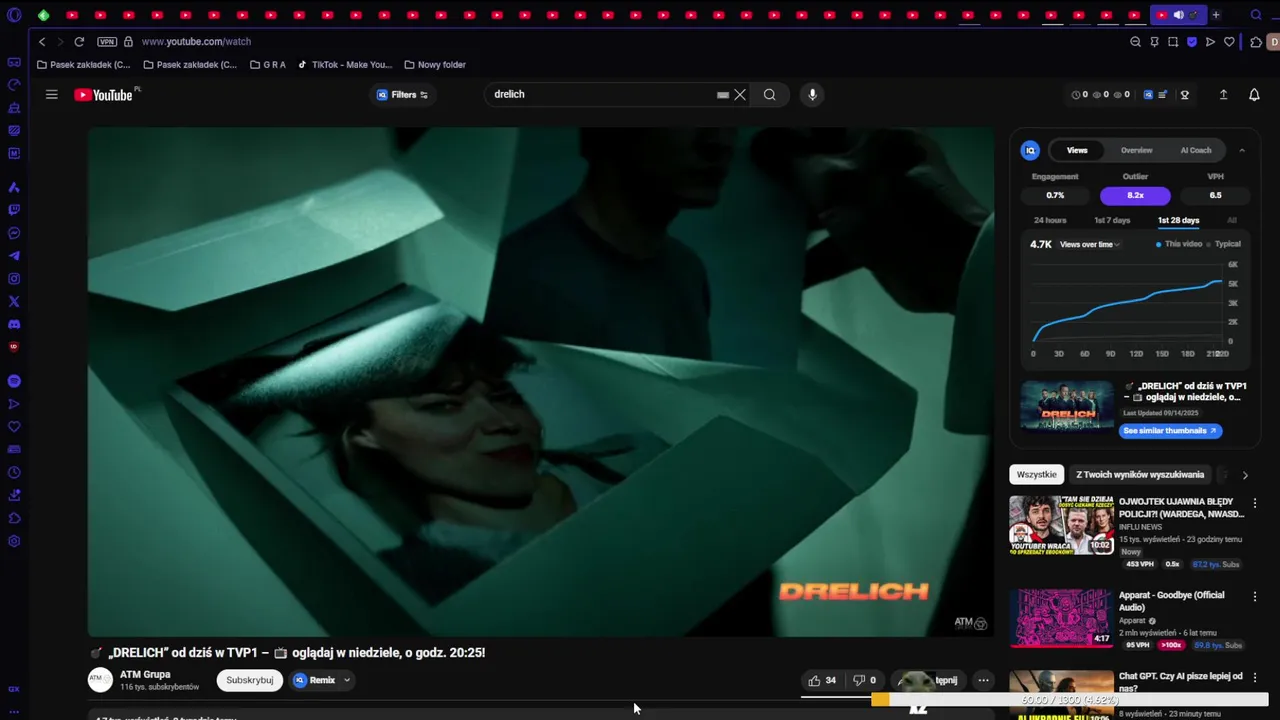
Task: Open the Views over time dropdown
Action: [1089, 244]
